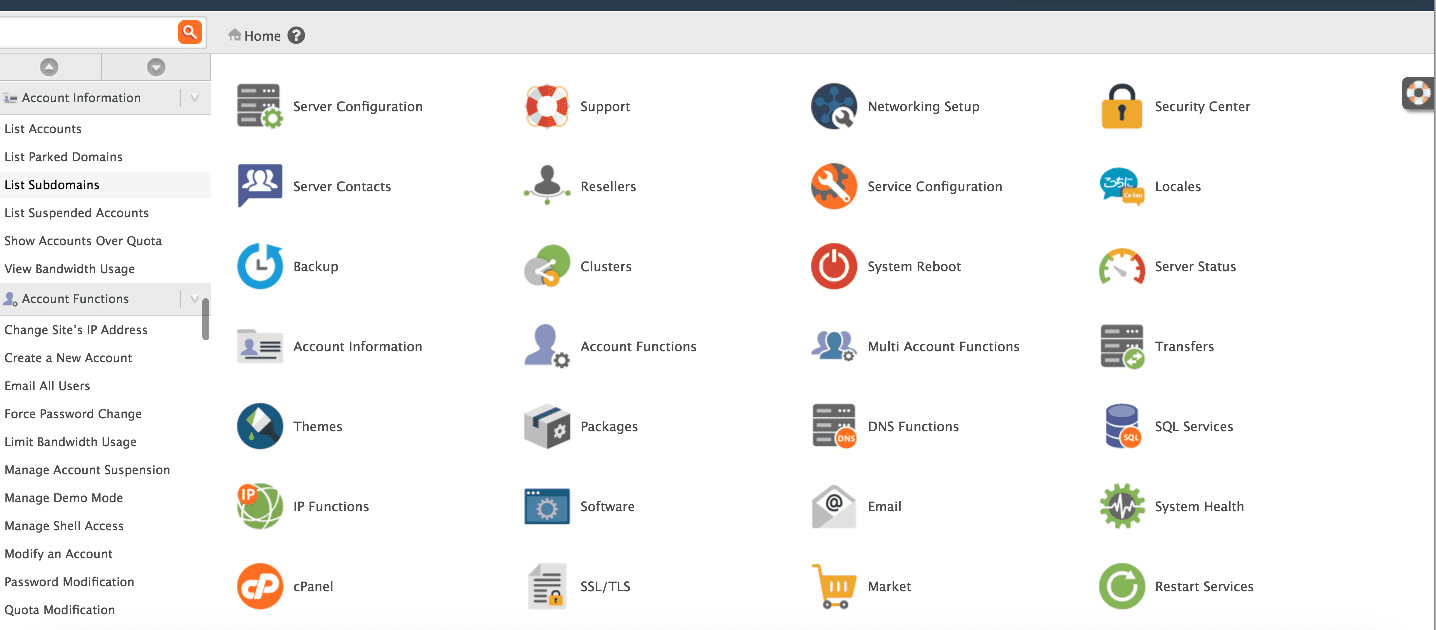Image resolution: width=1436 pixels, height=630 pixels.
Task: Open the Restart Services green icon
Action: coord(1121,586)
